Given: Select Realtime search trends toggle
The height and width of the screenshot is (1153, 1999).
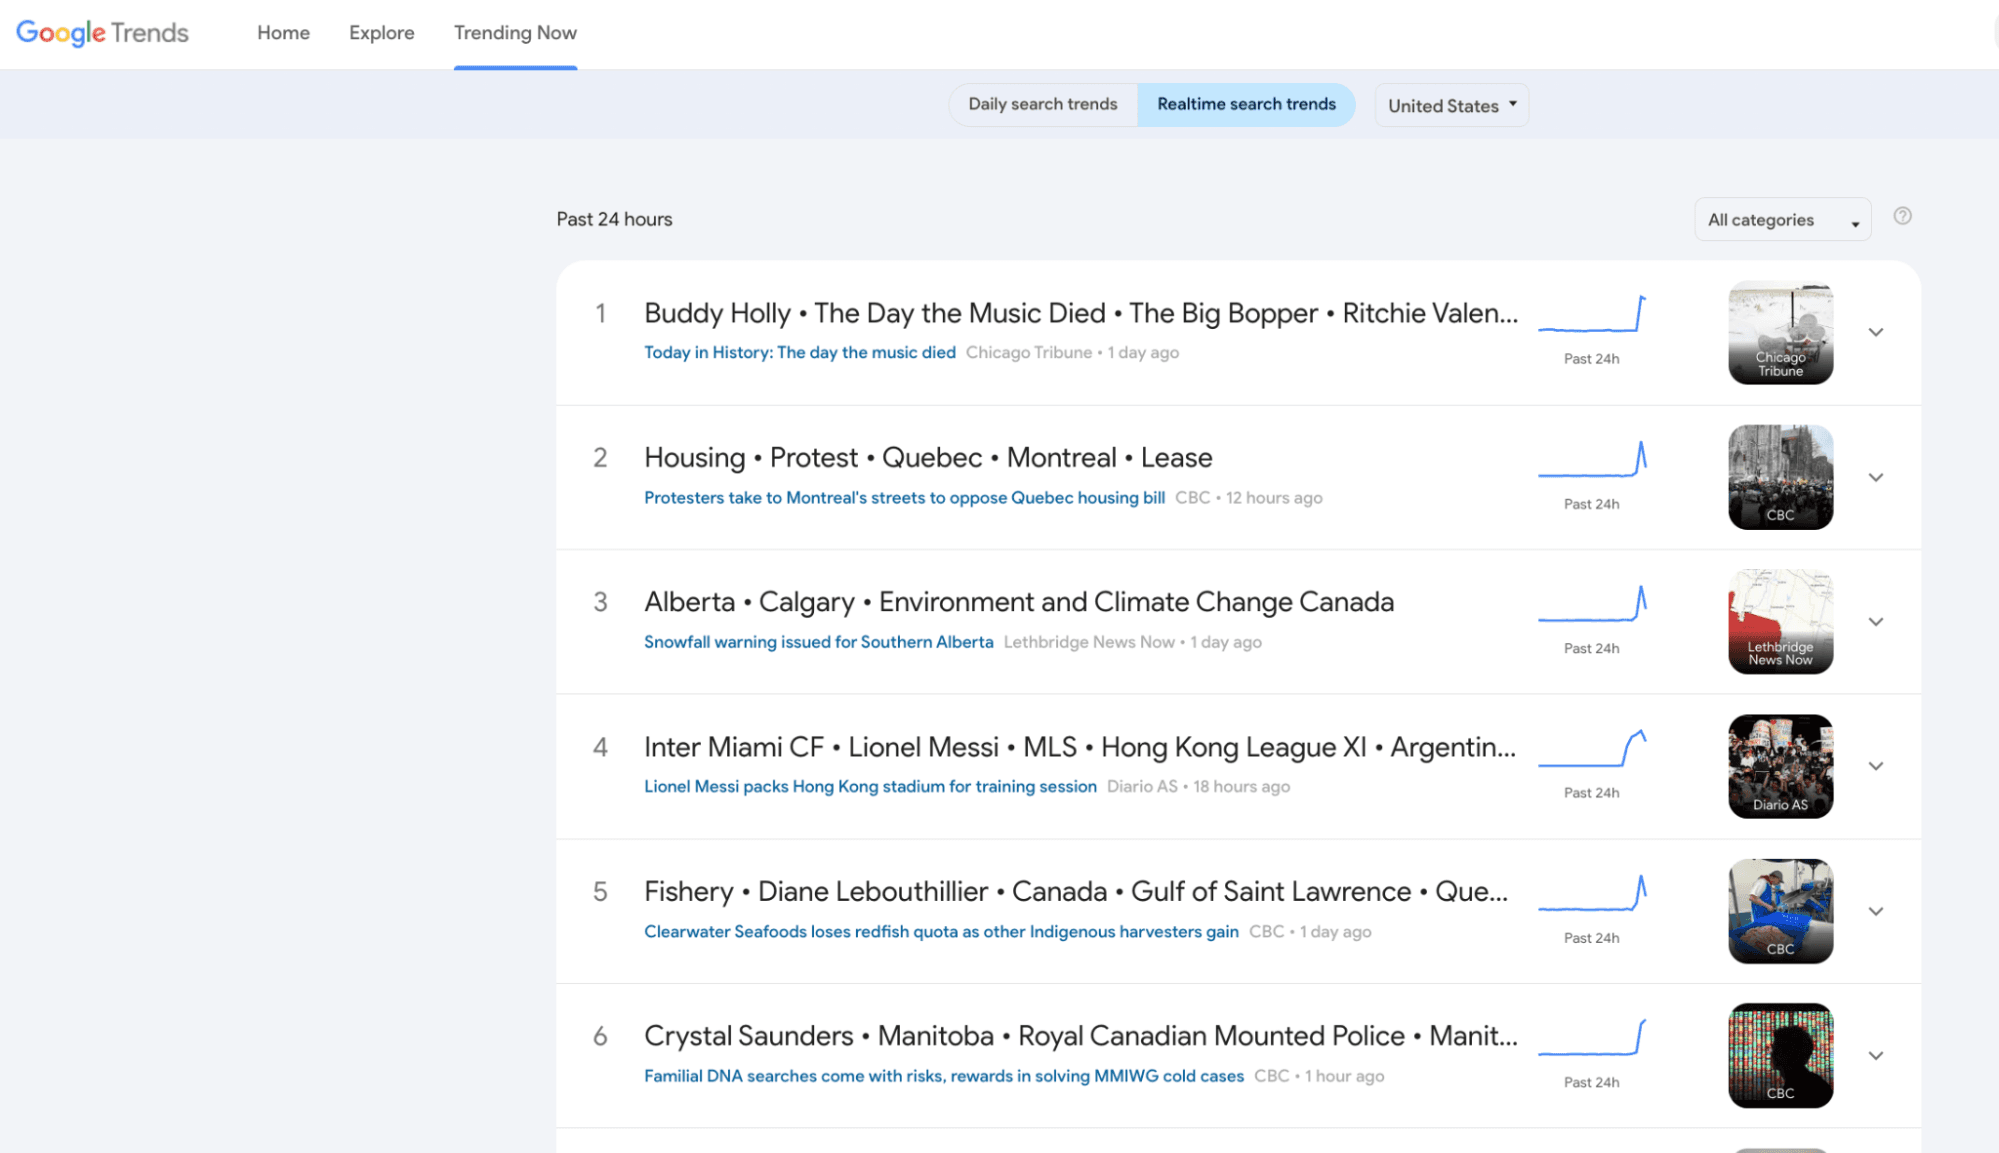Looking at the screenshot, I should 1246,104.
